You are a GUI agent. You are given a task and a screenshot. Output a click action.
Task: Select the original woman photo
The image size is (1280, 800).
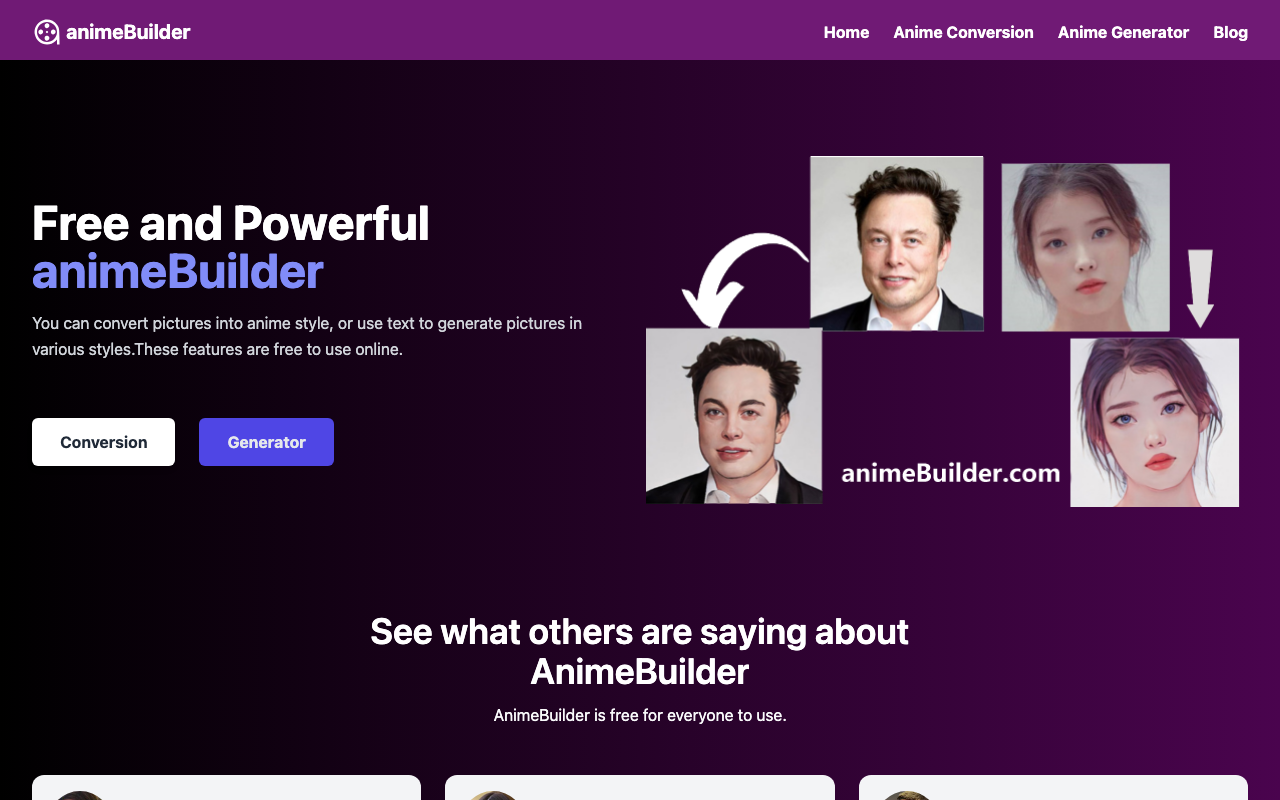click(x=1086, y=247)
